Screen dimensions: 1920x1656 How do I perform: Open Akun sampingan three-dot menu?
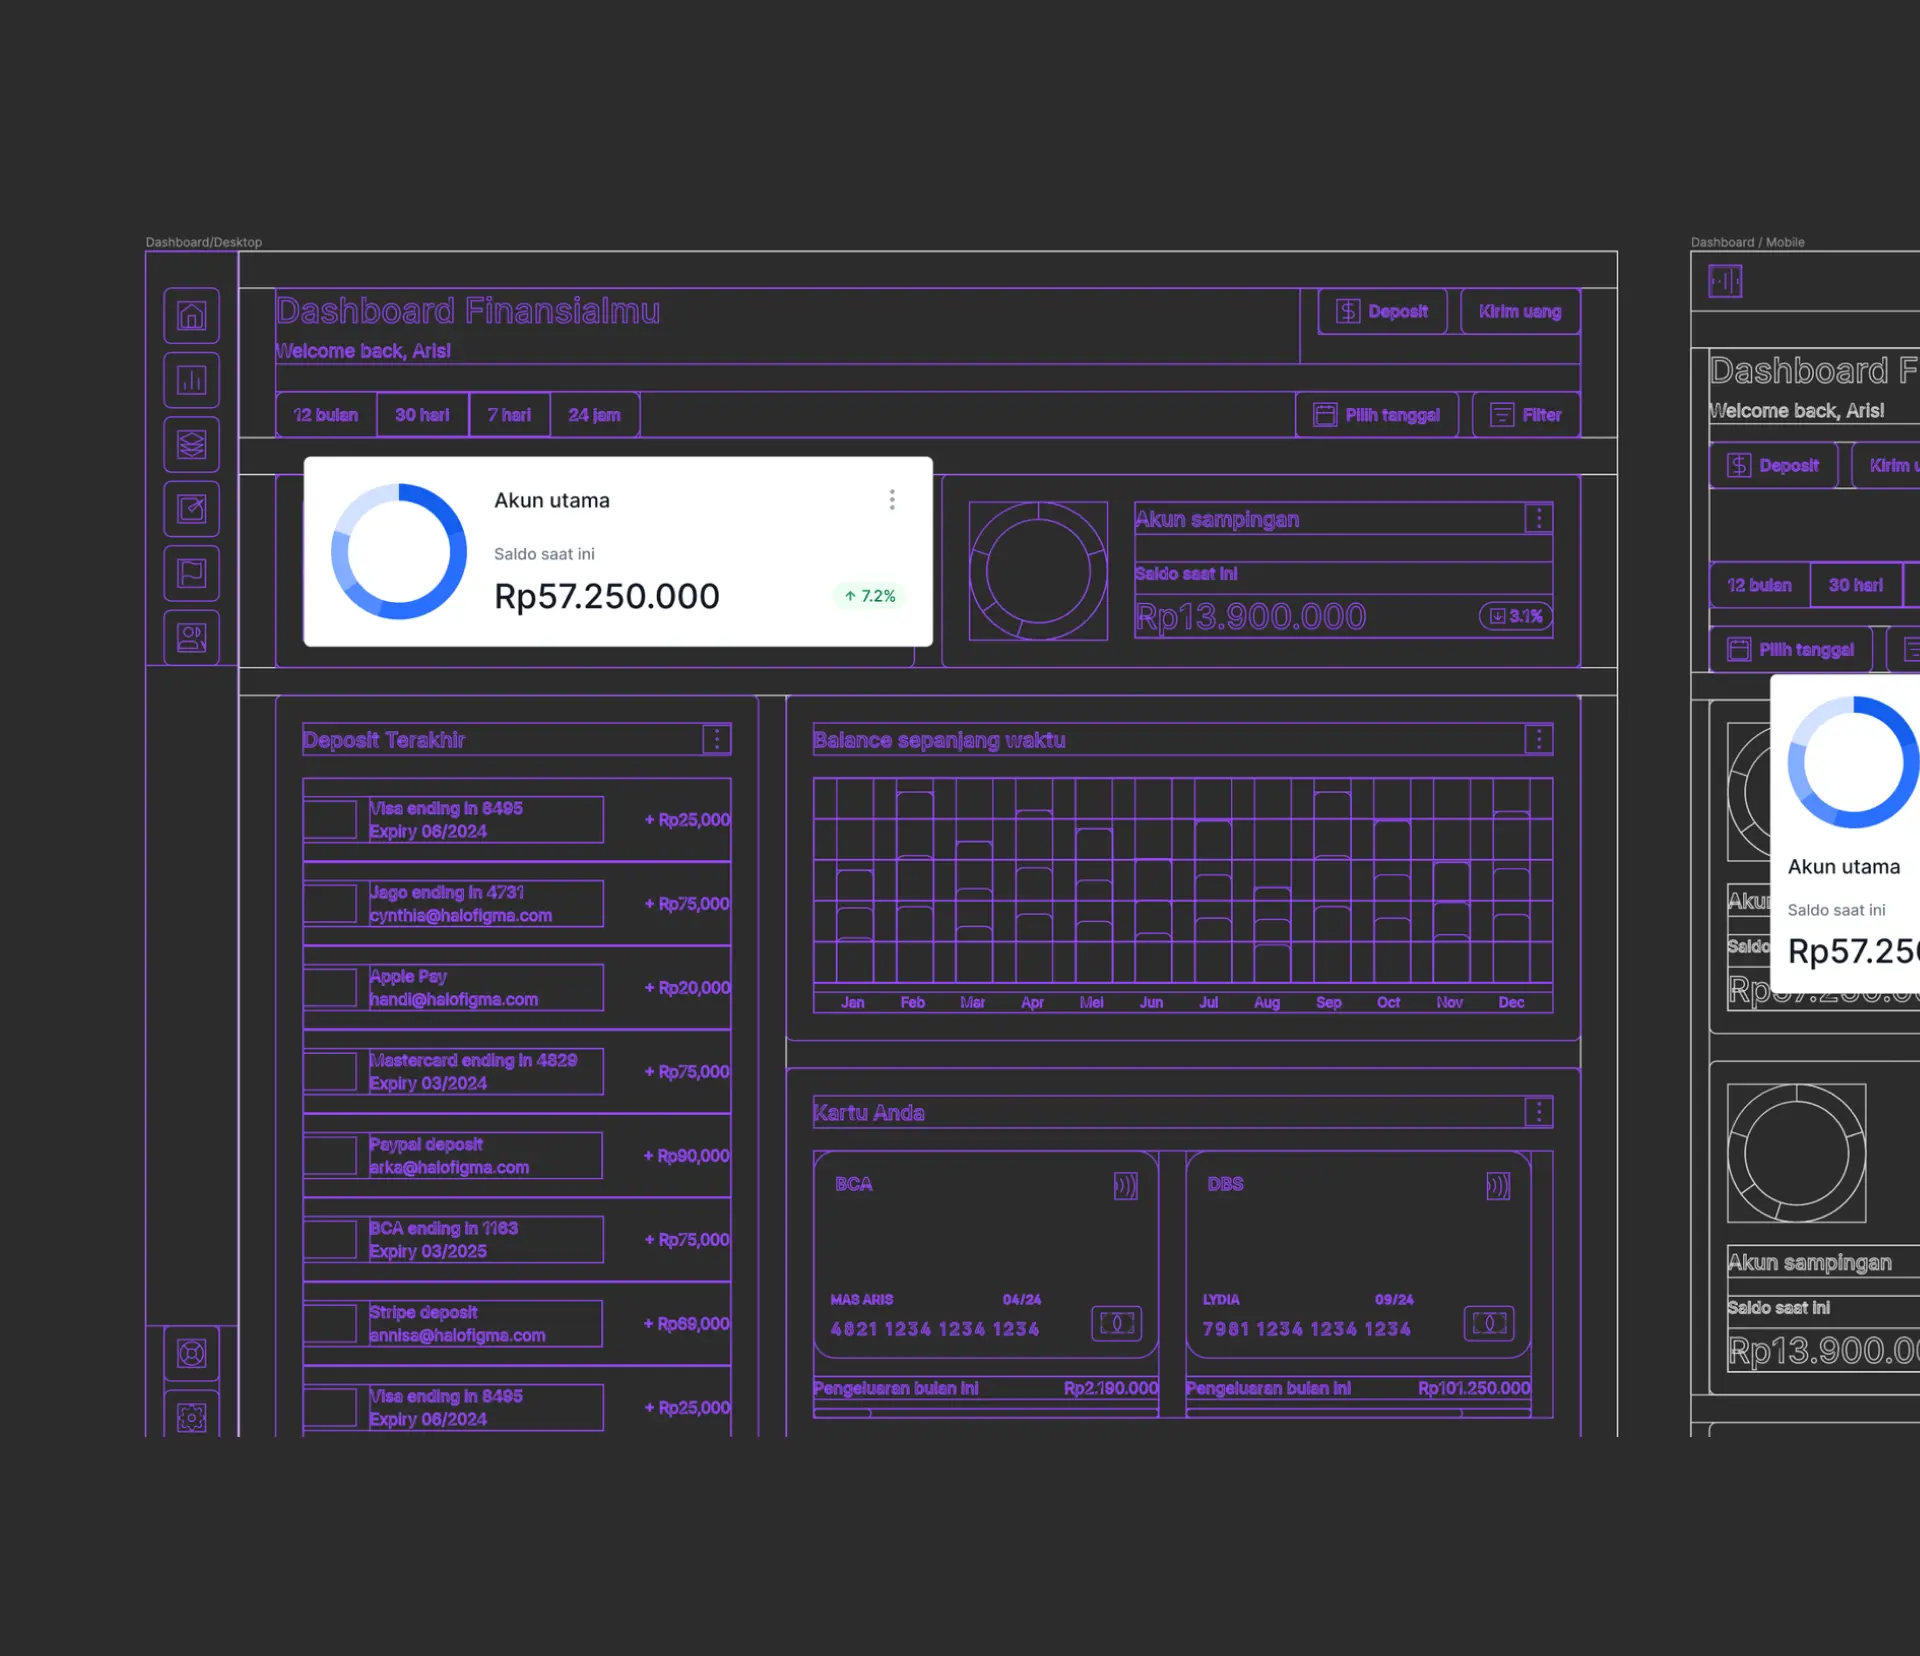pos(1539,518)
